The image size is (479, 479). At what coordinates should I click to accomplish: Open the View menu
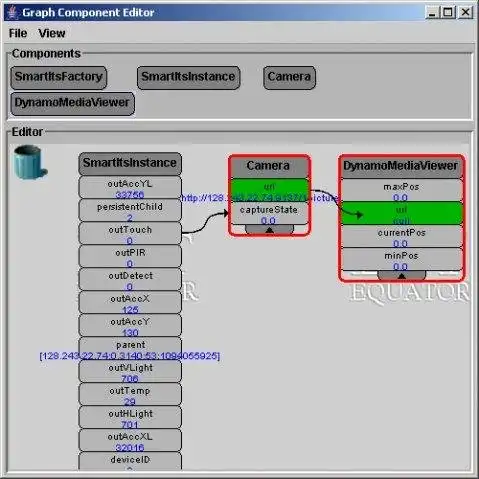pos(52,33)
